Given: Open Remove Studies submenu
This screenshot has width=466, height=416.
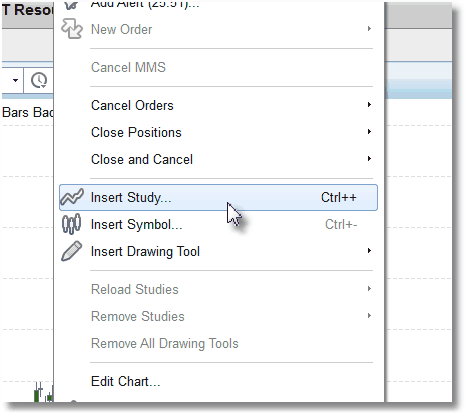Looking at the screenshot, I should click(x=218, y=316).
